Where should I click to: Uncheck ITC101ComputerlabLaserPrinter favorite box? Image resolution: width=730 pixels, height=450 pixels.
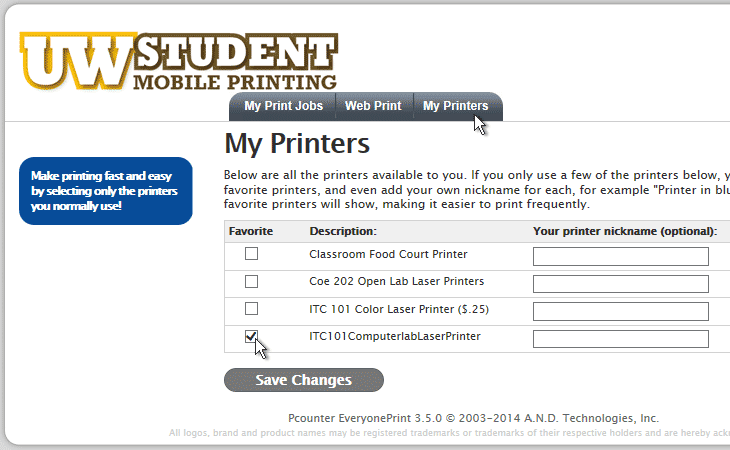[x=251, y=336]
